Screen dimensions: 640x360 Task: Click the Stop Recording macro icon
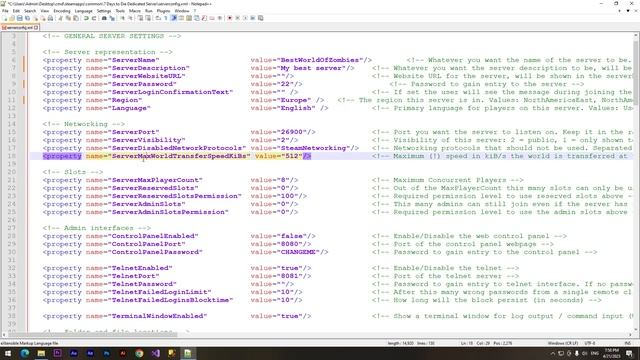coord(238,18)
